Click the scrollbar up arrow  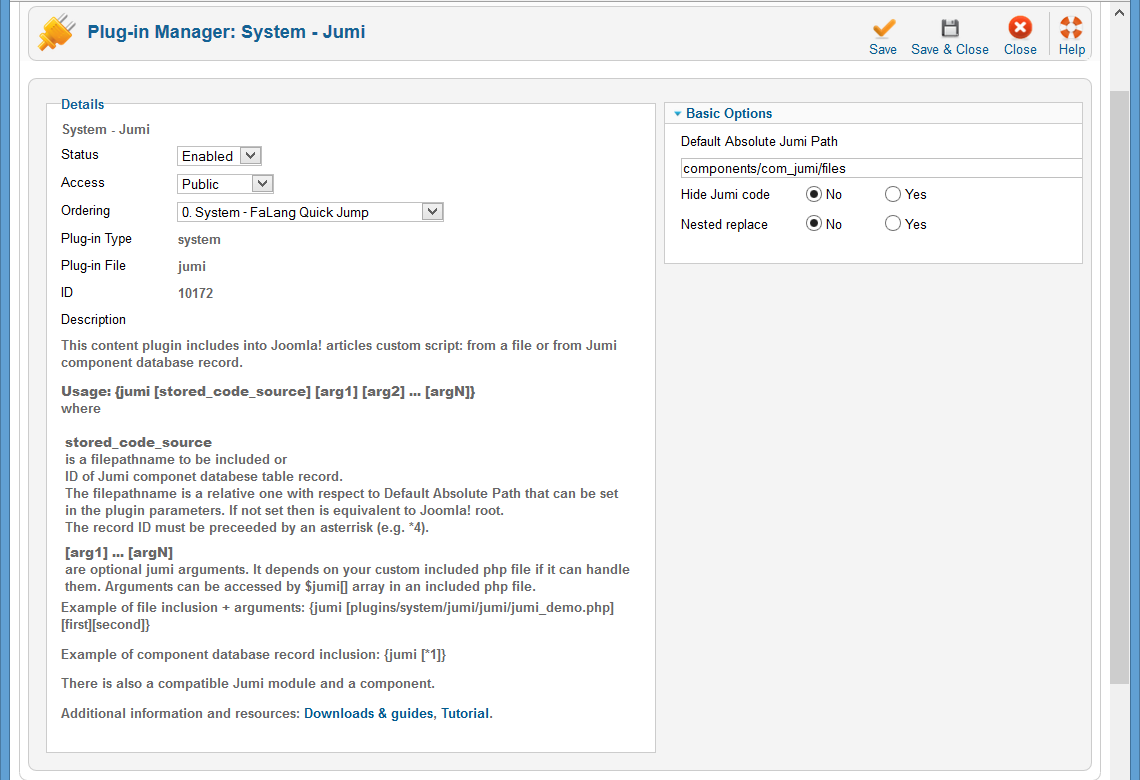[1119, 13]
